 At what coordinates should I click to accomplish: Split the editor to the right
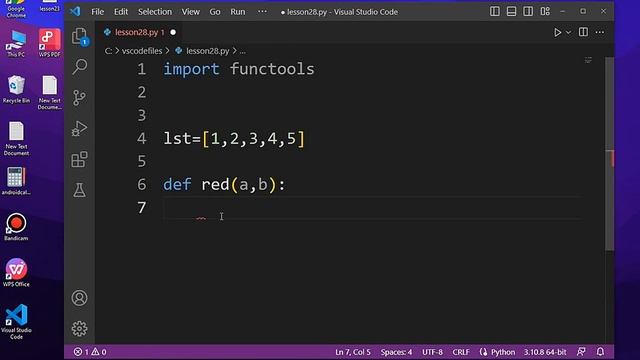[x=583, y=32]
